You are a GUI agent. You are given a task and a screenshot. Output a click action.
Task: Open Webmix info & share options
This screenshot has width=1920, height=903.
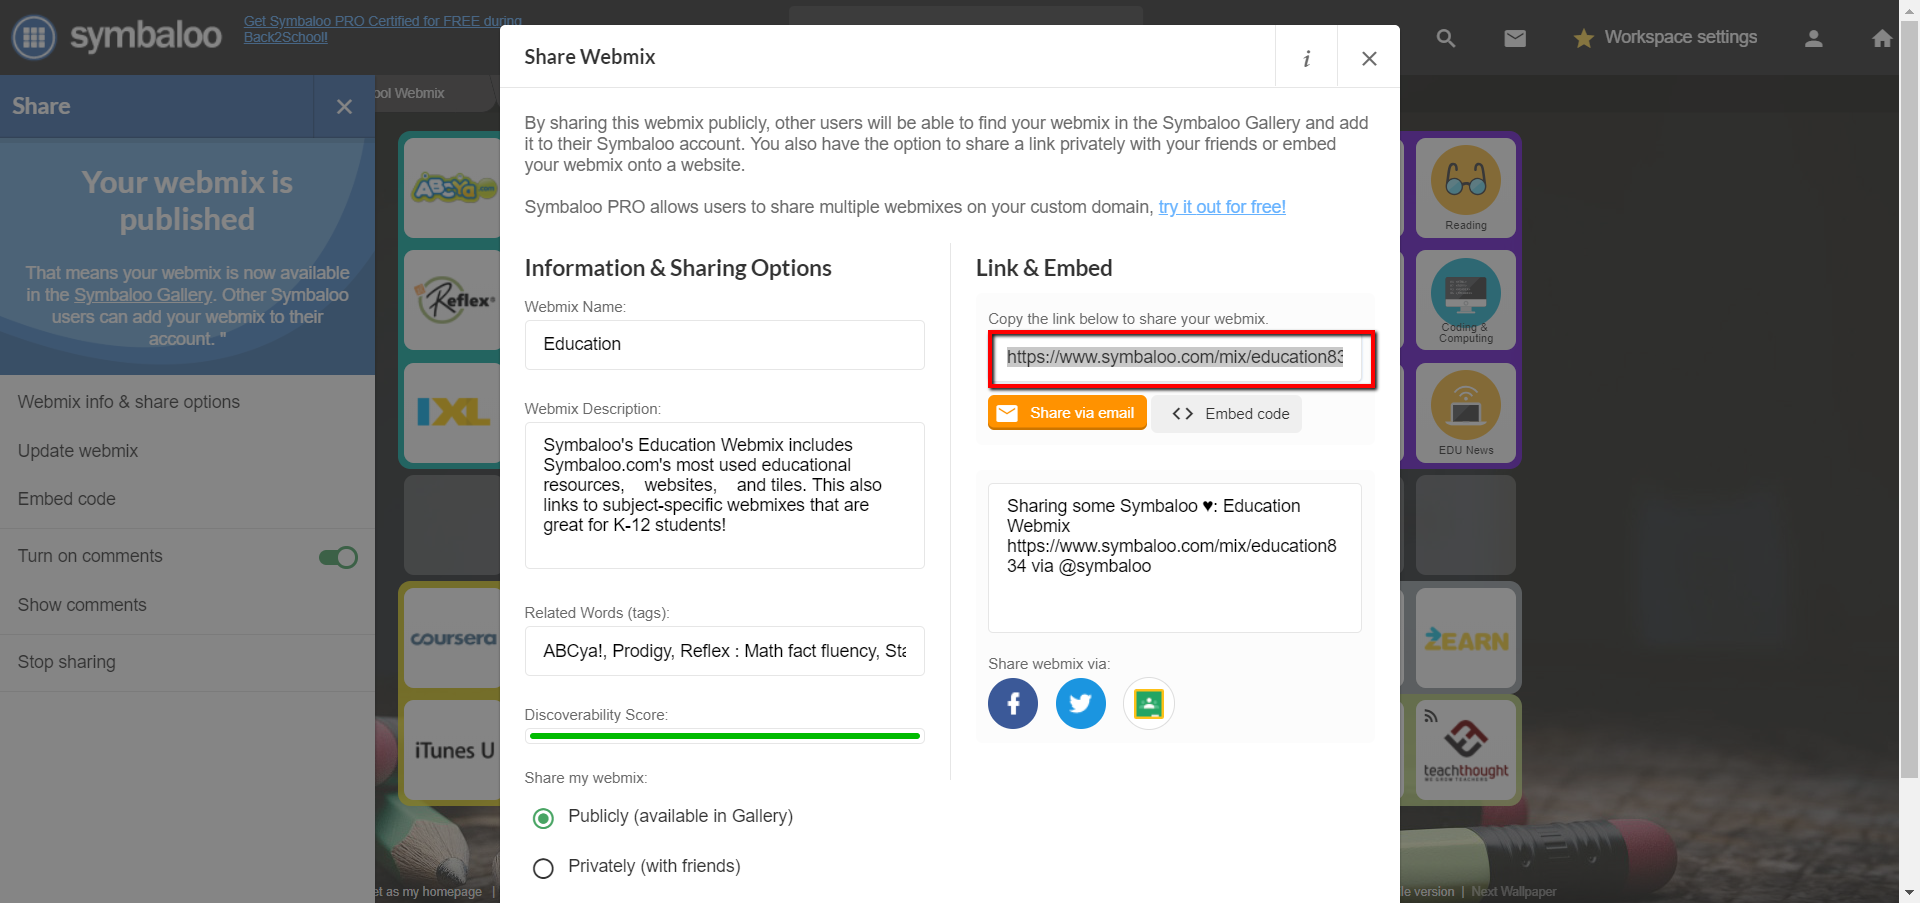click(129, 402)
